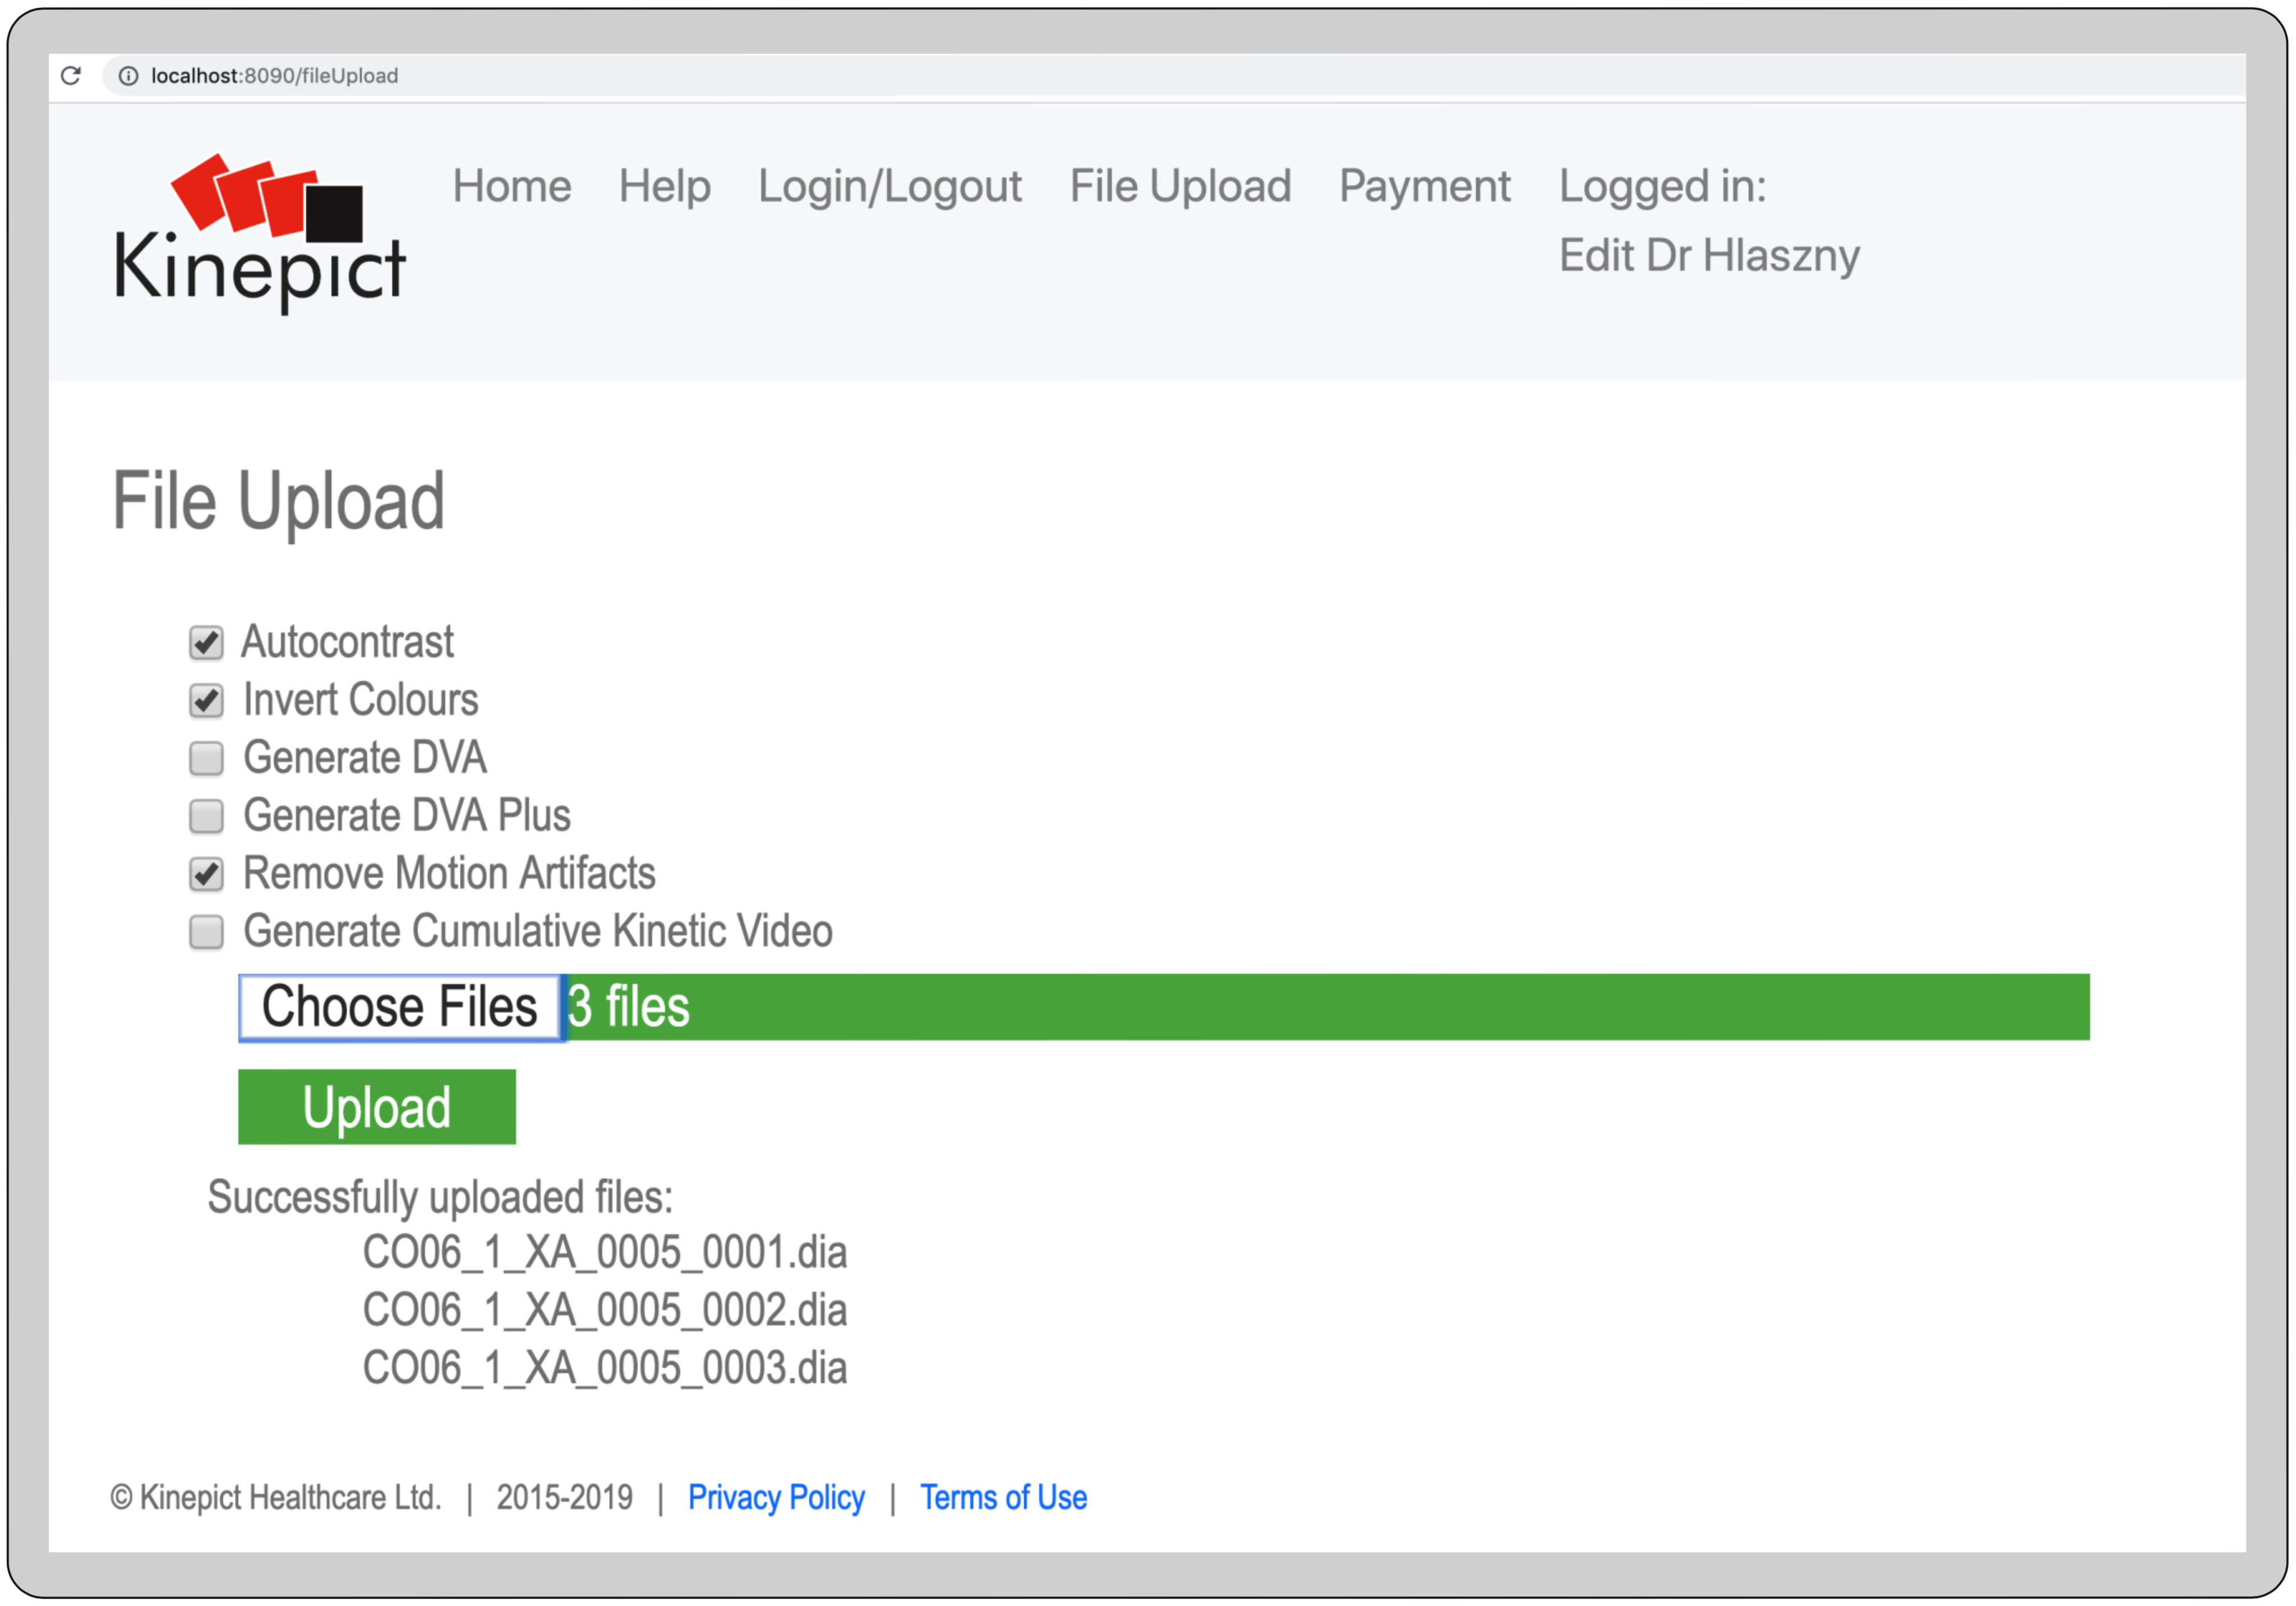Navigate to the Payment page
Screen dimensions: 2296x1606
[1424, 186]
